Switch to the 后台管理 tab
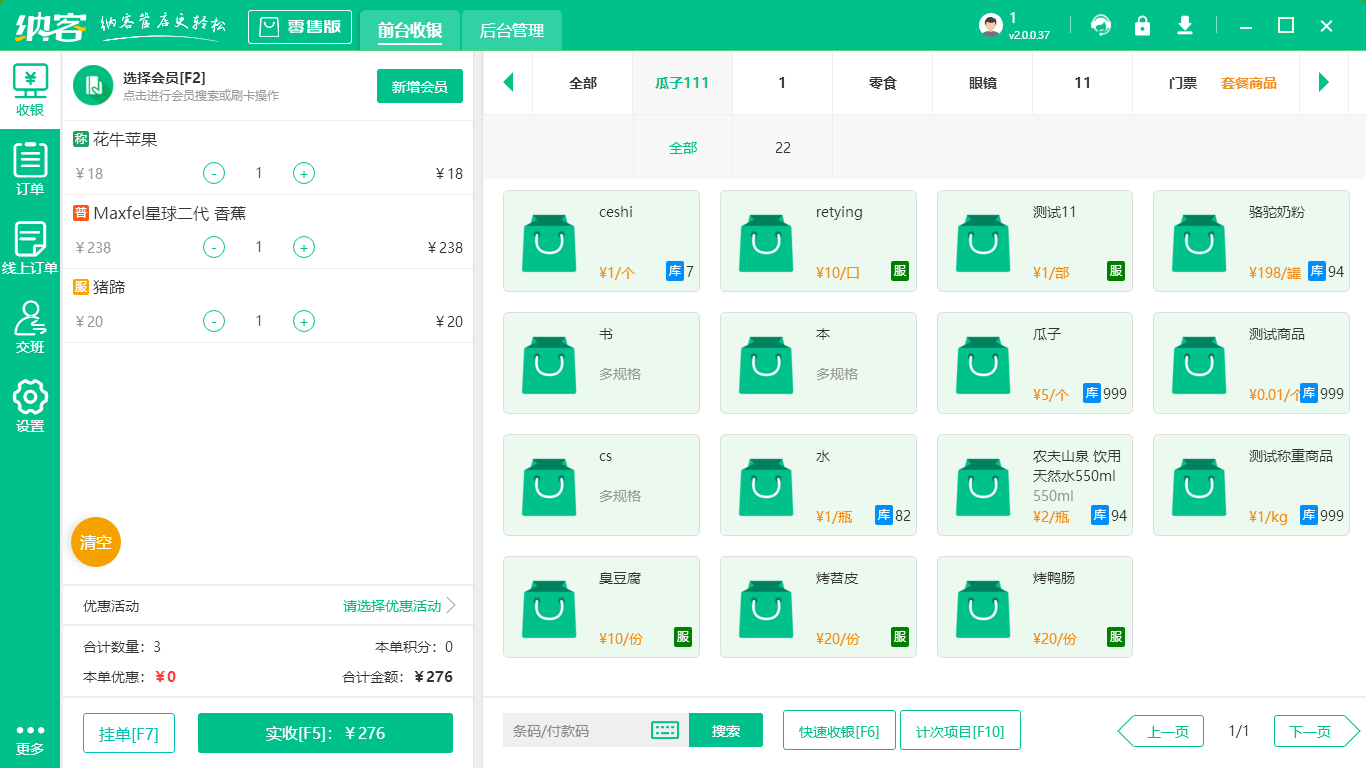The width and height of the screenshot is (1366, 768). tap(511, 31)
